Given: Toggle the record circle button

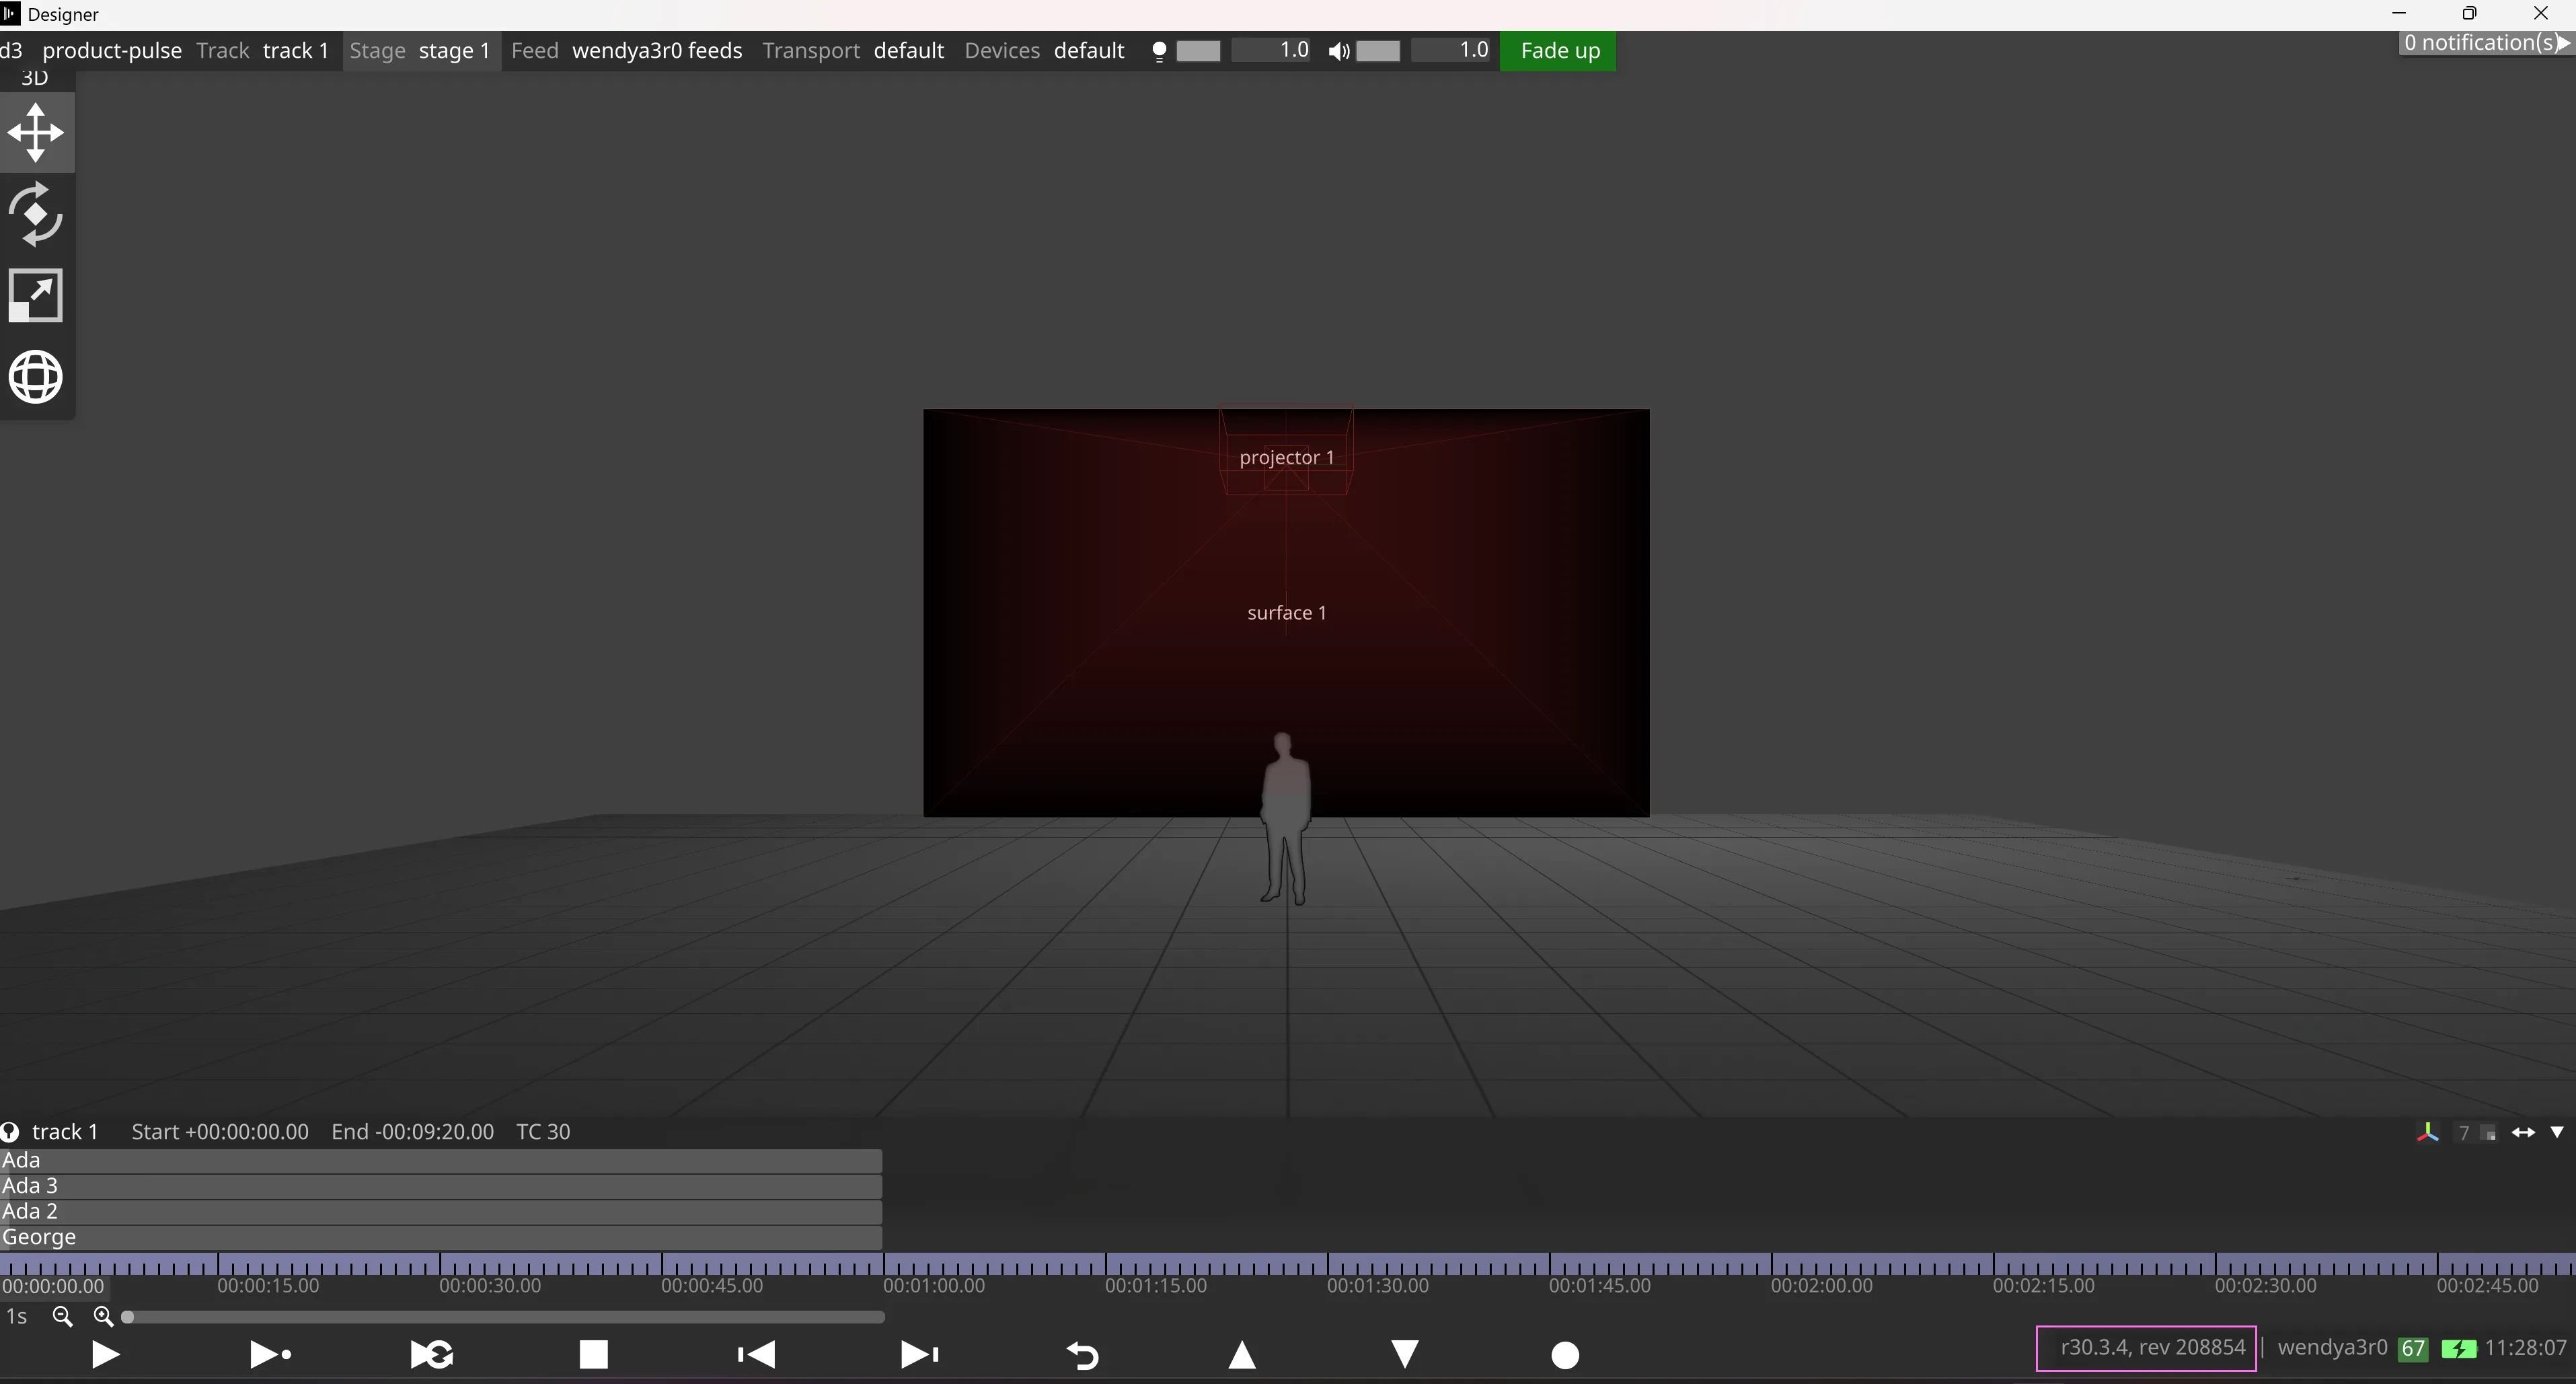Looking at the screenshot, I should 1565,1354.
